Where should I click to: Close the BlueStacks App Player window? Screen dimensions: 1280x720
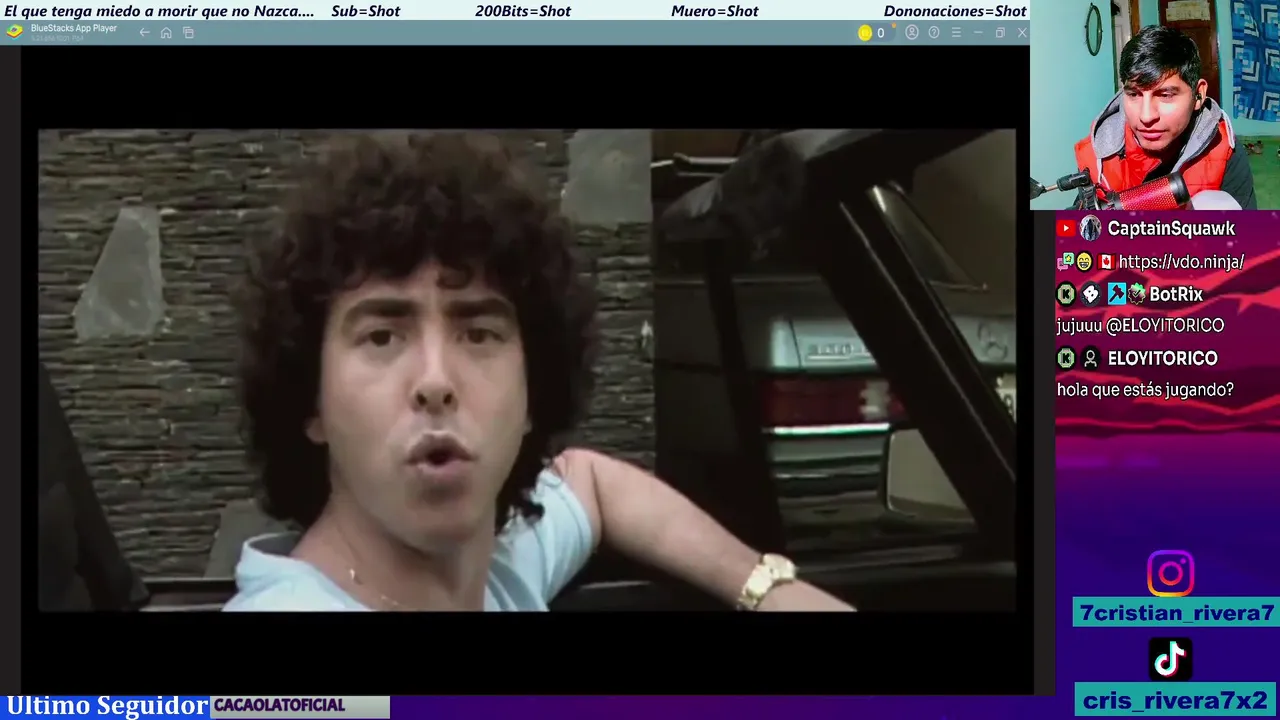1022,33
